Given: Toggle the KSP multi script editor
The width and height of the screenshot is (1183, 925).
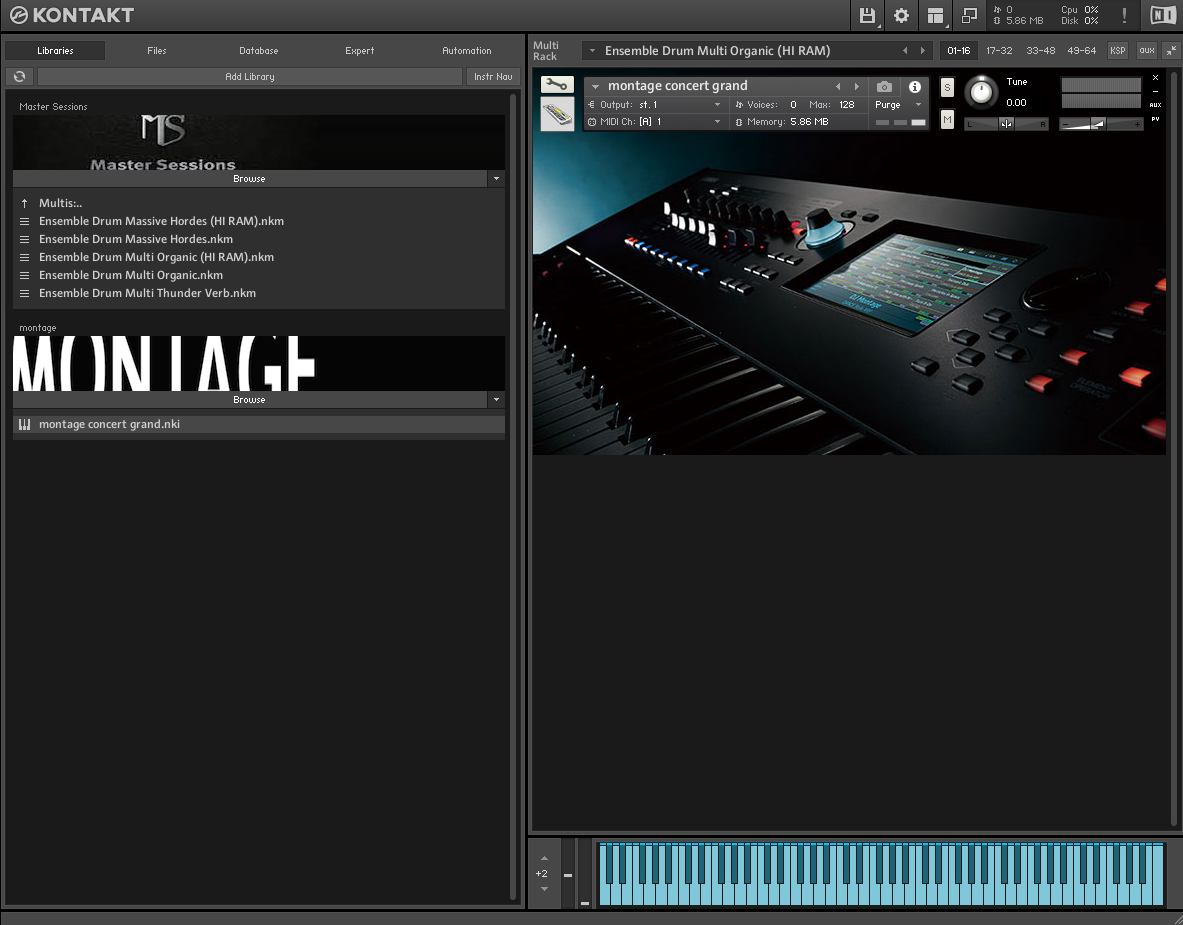Looking at the screenshot, I should [1117, 51].
